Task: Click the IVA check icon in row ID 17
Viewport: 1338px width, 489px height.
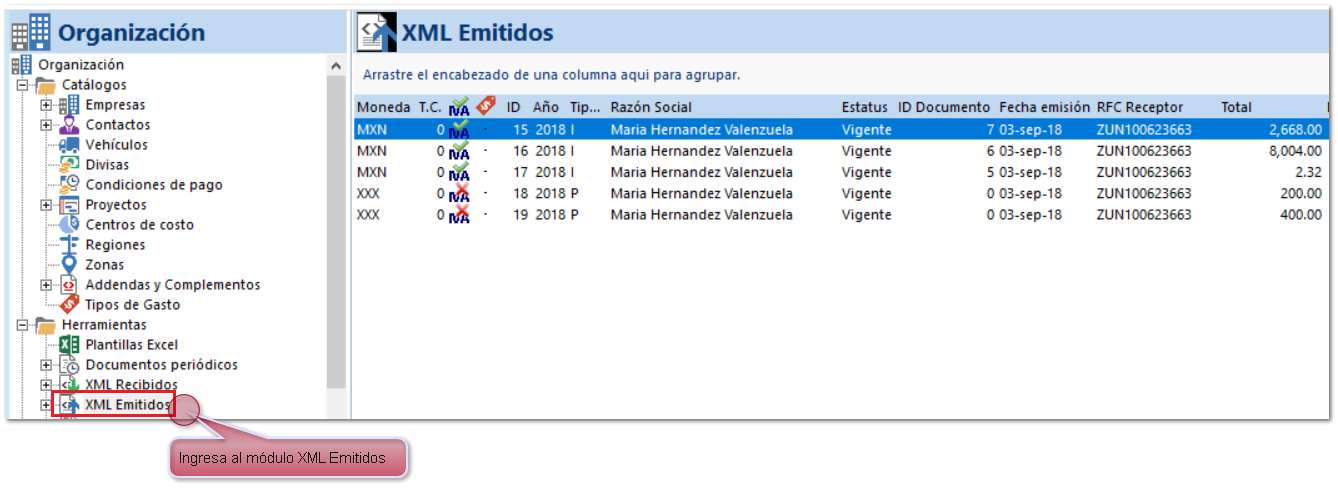Action: (459, 172)
